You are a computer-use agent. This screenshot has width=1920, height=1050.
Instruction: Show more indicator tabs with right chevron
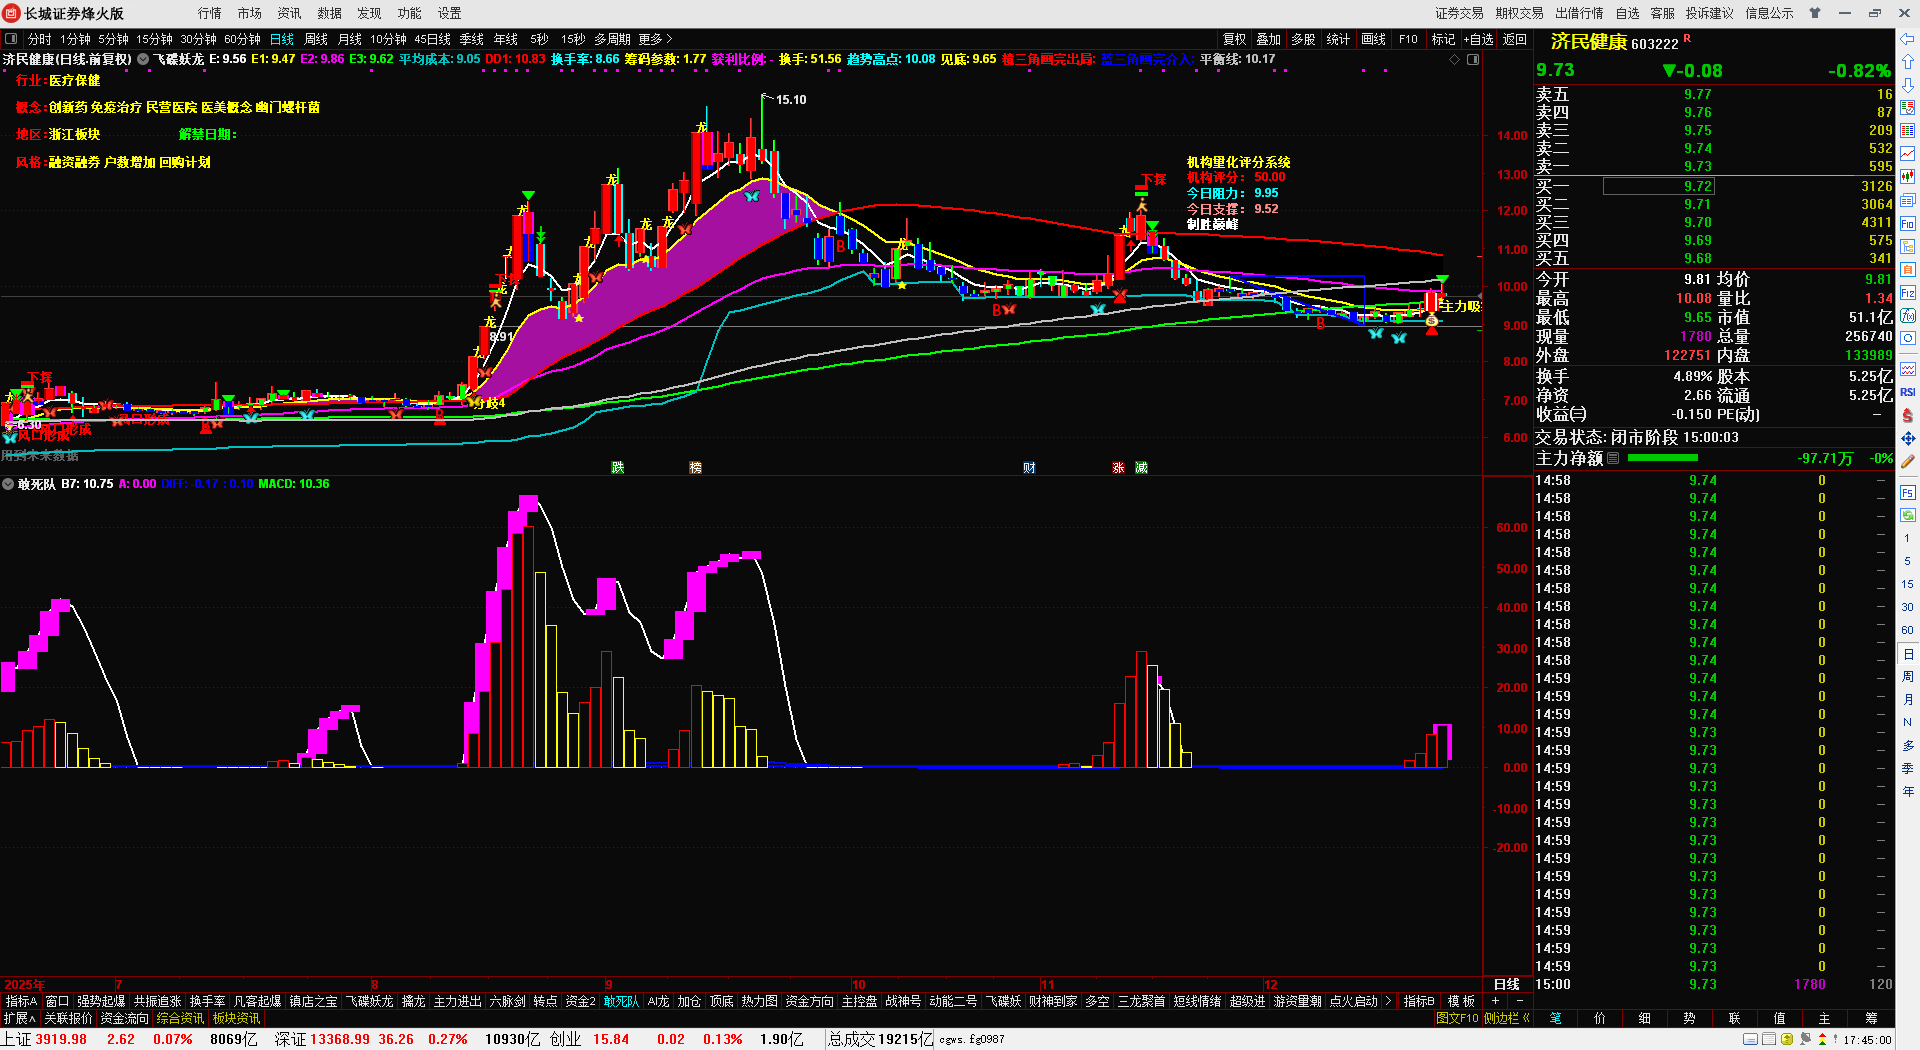(x=1388, y=1001)
